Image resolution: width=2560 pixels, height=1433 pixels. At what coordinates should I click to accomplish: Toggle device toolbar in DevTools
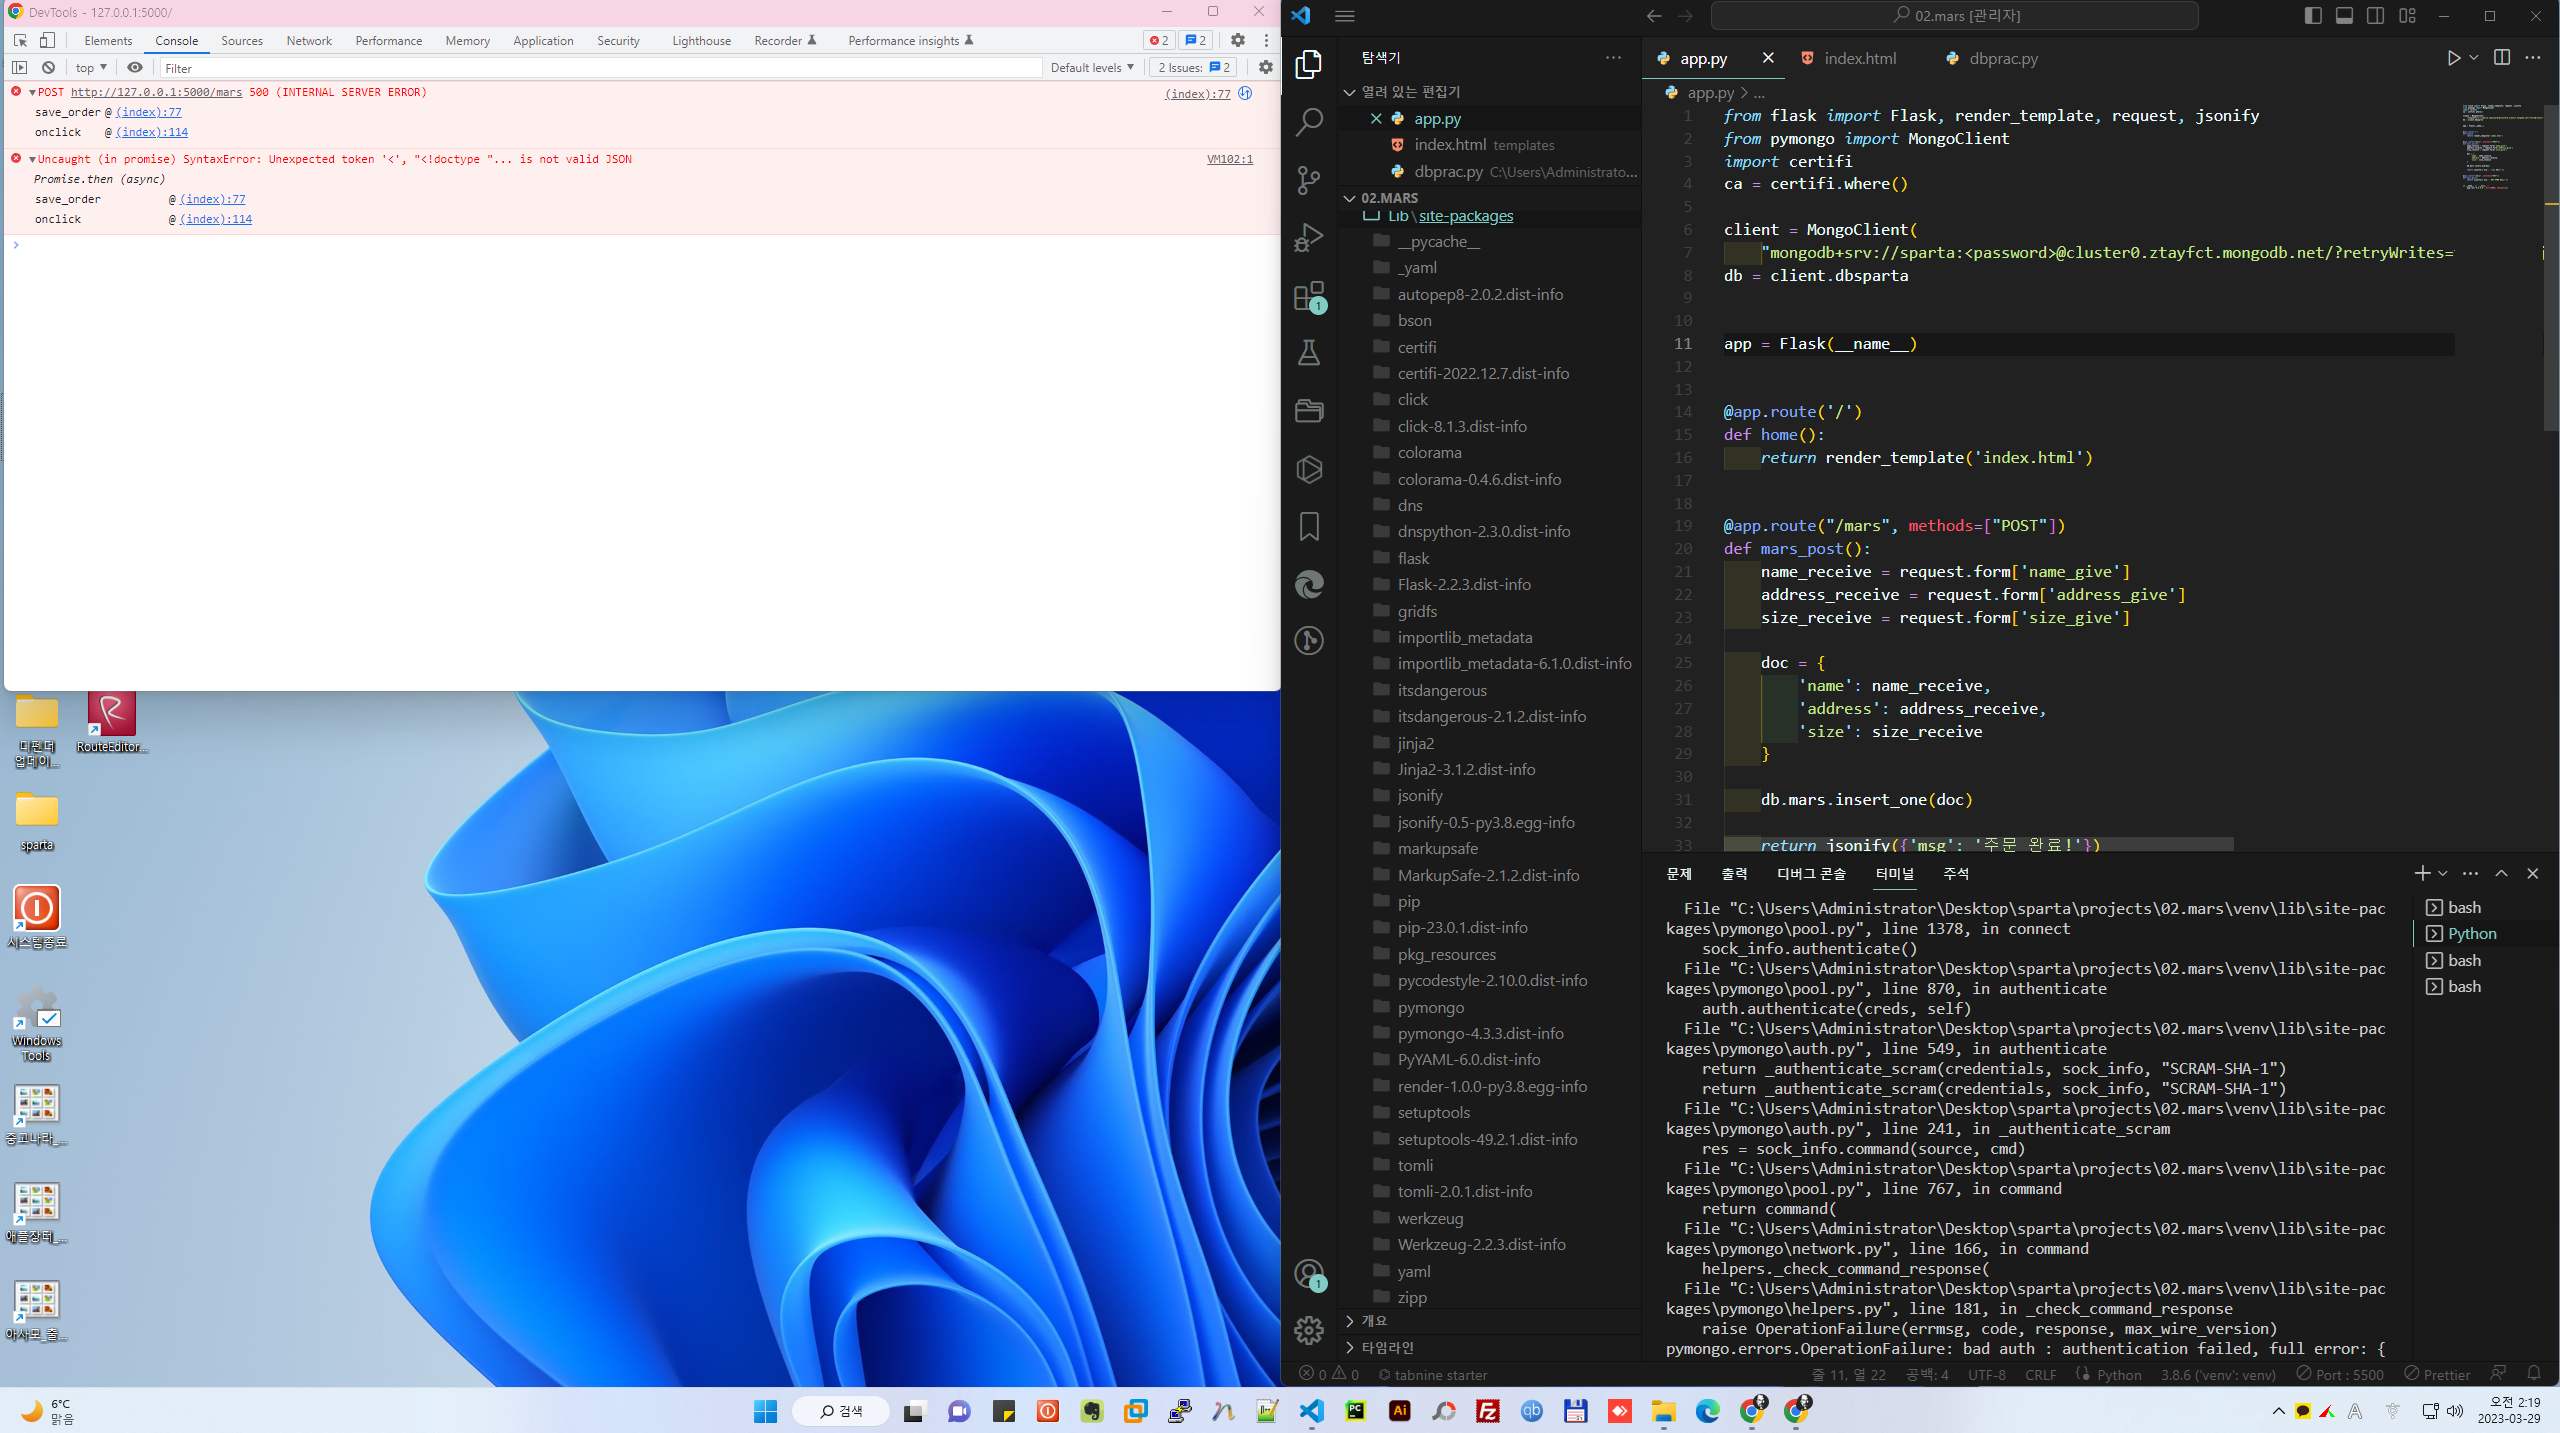[47, 40]
